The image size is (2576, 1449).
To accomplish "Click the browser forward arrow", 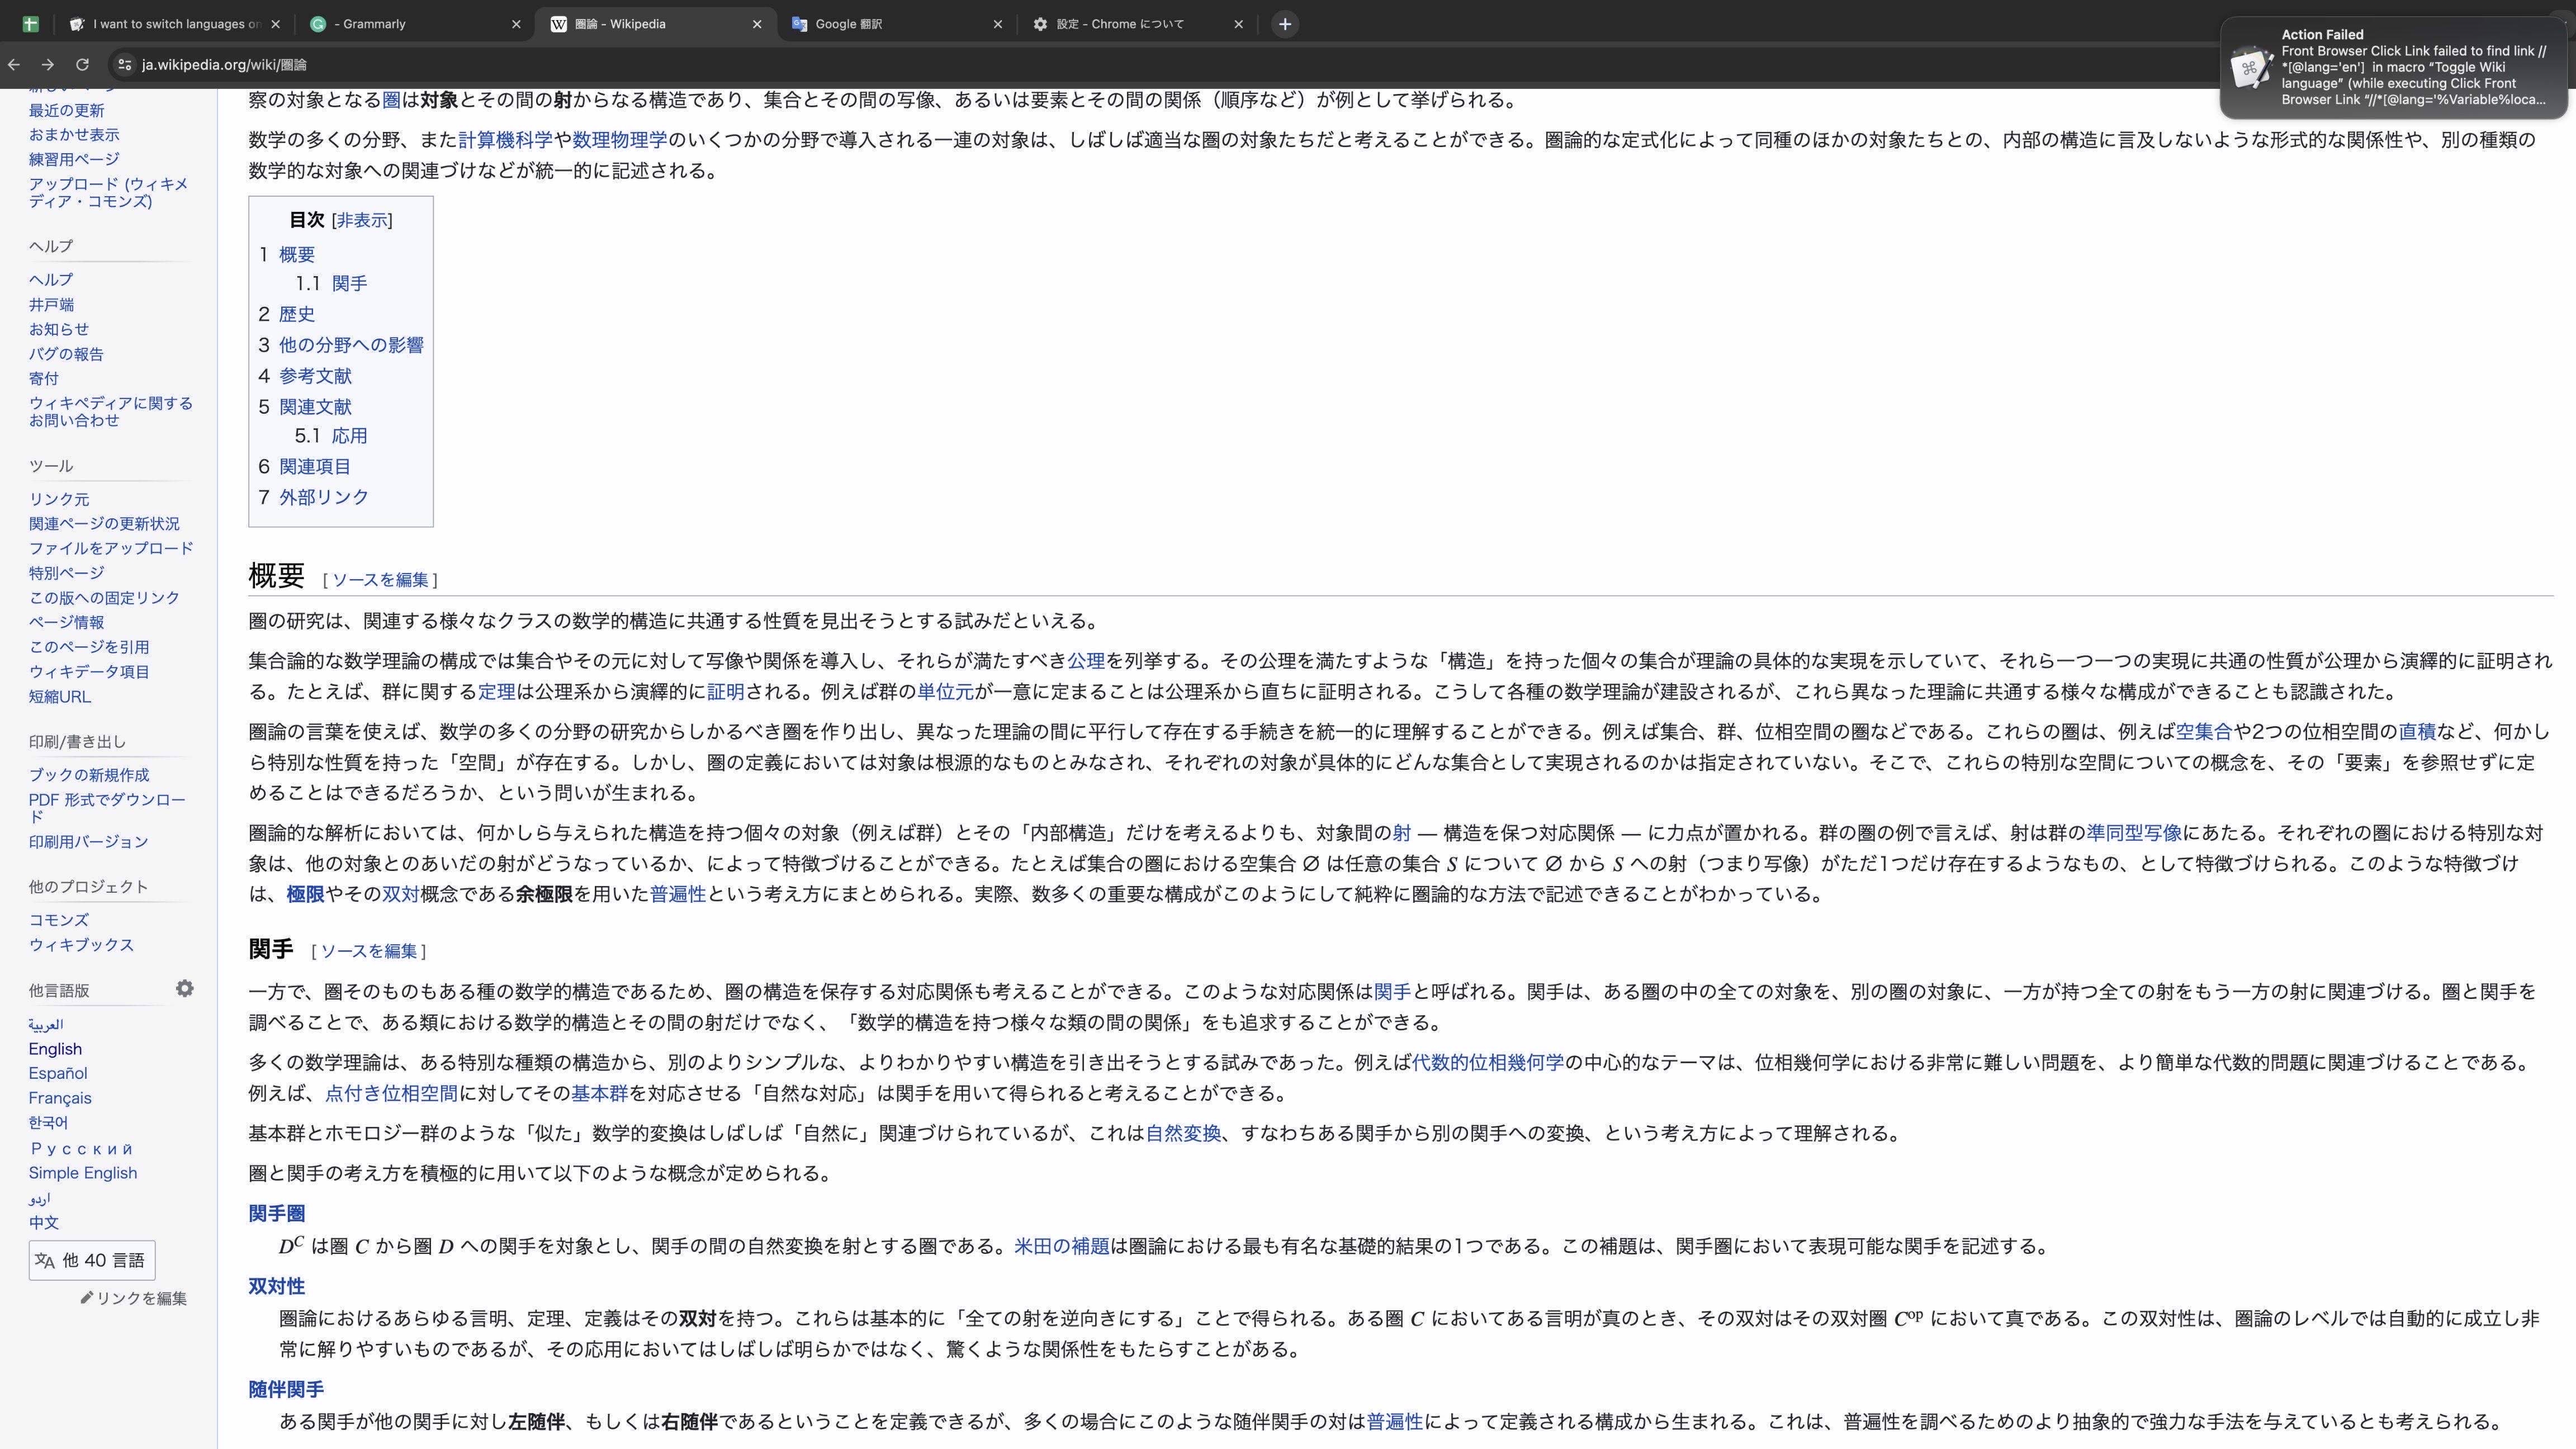I will point(48,65).
